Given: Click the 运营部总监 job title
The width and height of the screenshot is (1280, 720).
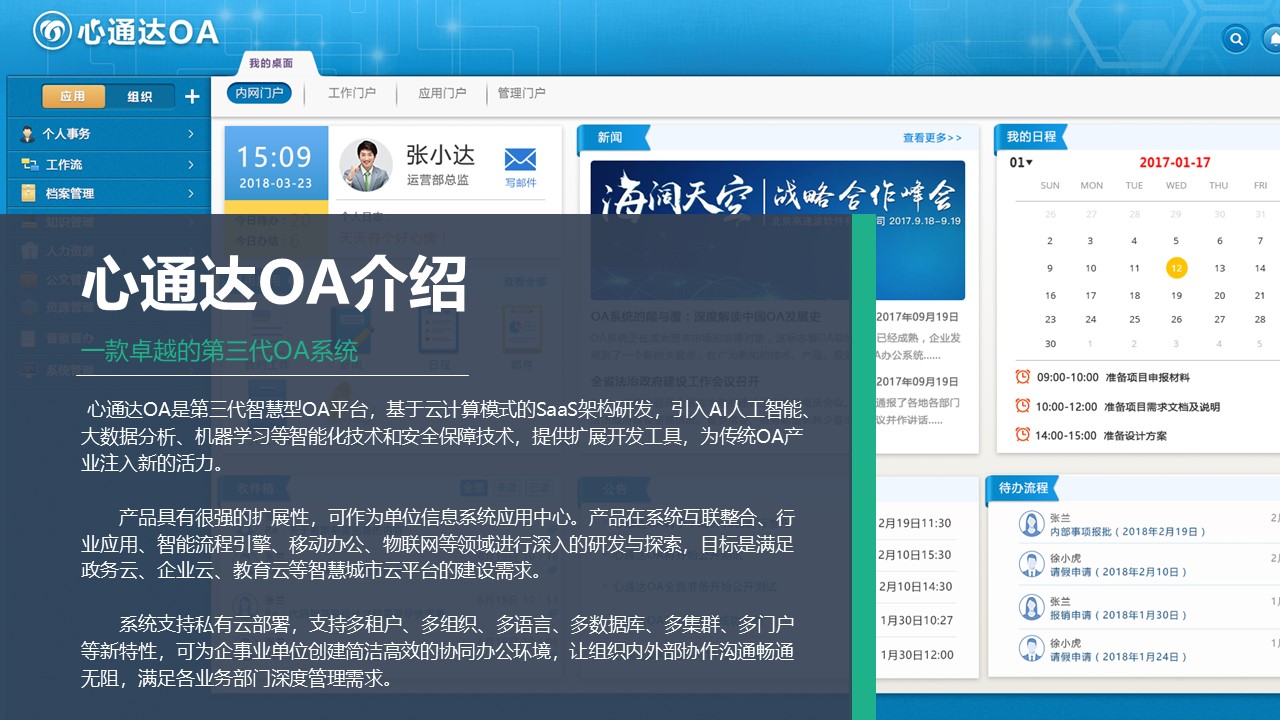Looking at the screenshot, I should pos(437,181).
